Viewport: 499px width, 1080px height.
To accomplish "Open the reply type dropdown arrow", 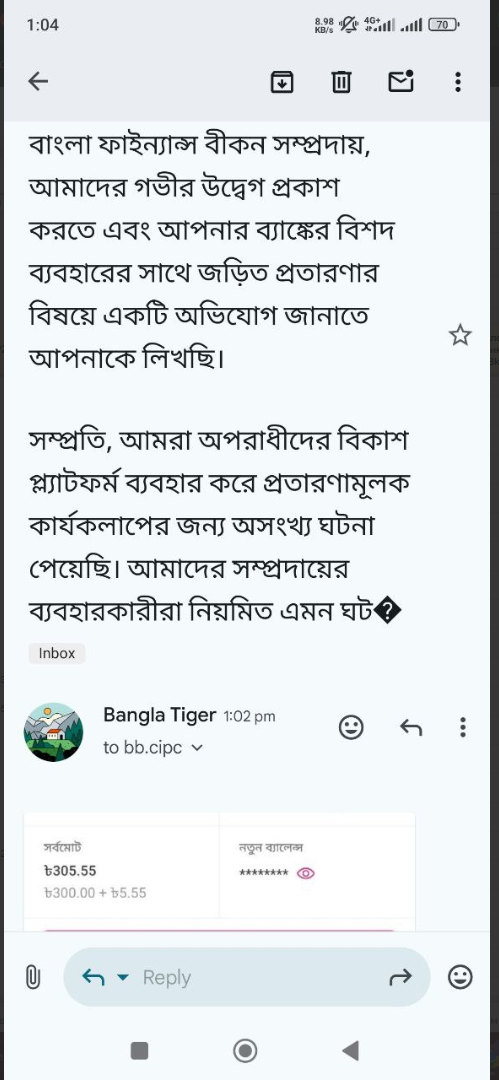I will point(123,977).
